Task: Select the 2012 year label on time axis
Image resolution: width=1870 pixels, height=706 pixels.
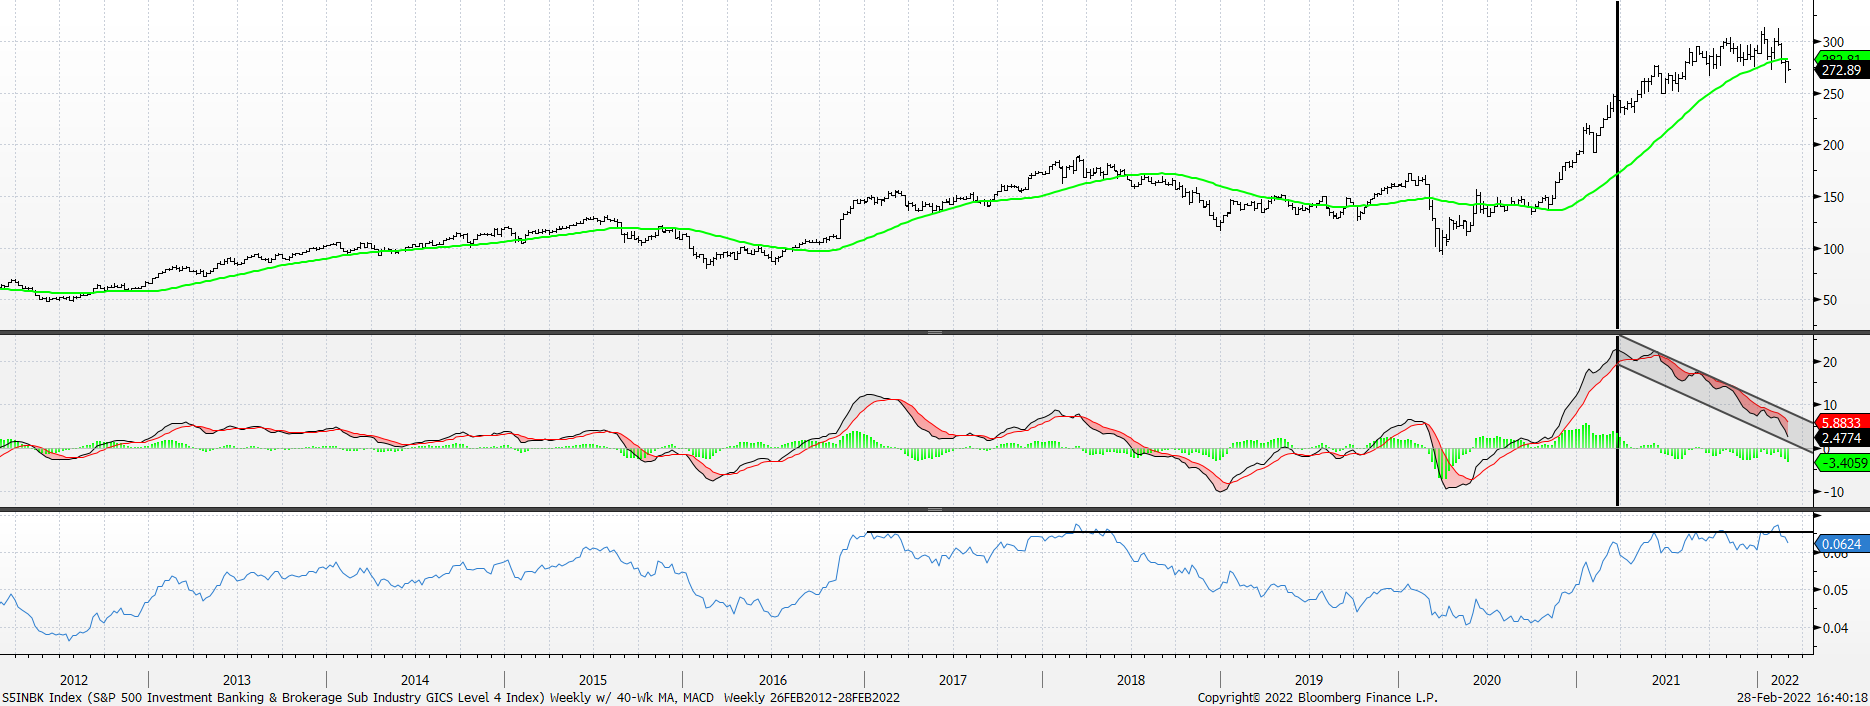Action: pos(74,680)
